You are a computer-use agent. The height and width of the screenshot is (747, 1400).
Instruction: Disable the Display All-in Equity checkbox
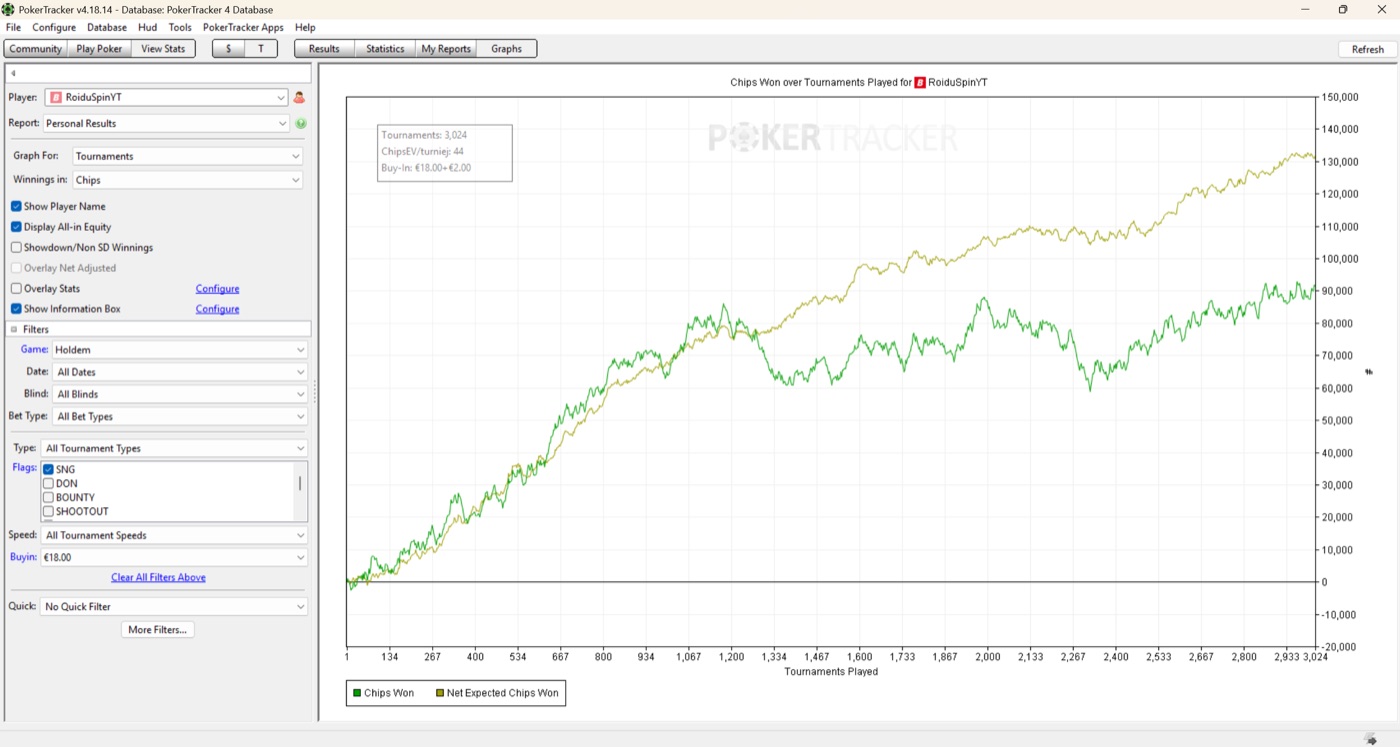(16, 227)
